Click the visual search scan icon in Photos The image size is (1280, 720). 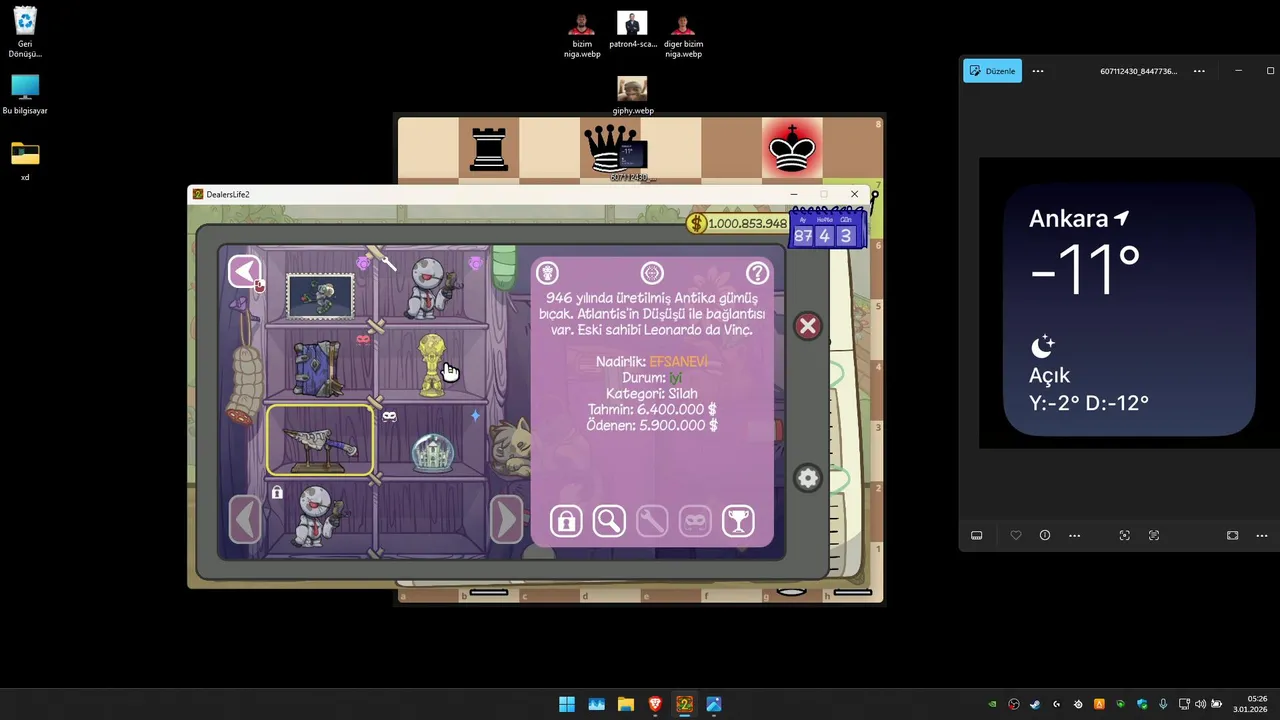click(x=1125, y=535)
